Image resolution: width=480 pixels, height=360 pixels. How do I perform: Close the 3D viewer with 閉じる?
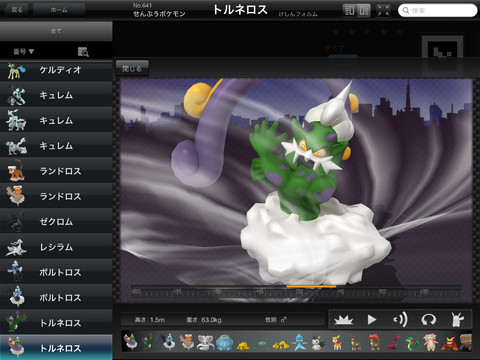[x=132, y=69]
